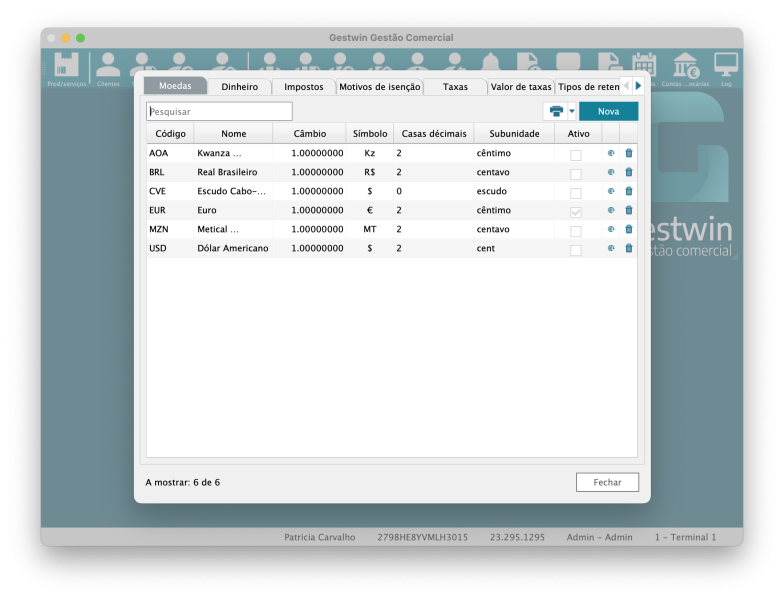
Task: Open edit icon for the EUR row
Action: [x=611, y=210]
